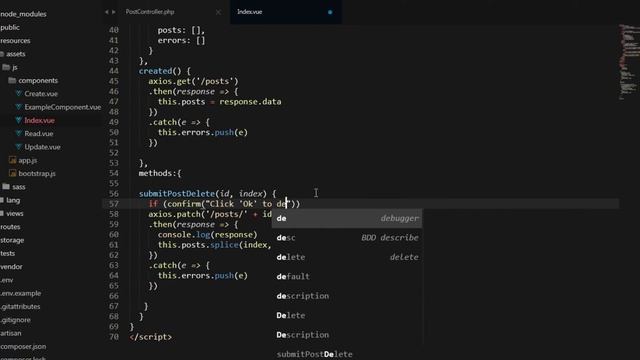
Task: Click the JS icon beside bootstrap.js
Action: pos(12,173)
